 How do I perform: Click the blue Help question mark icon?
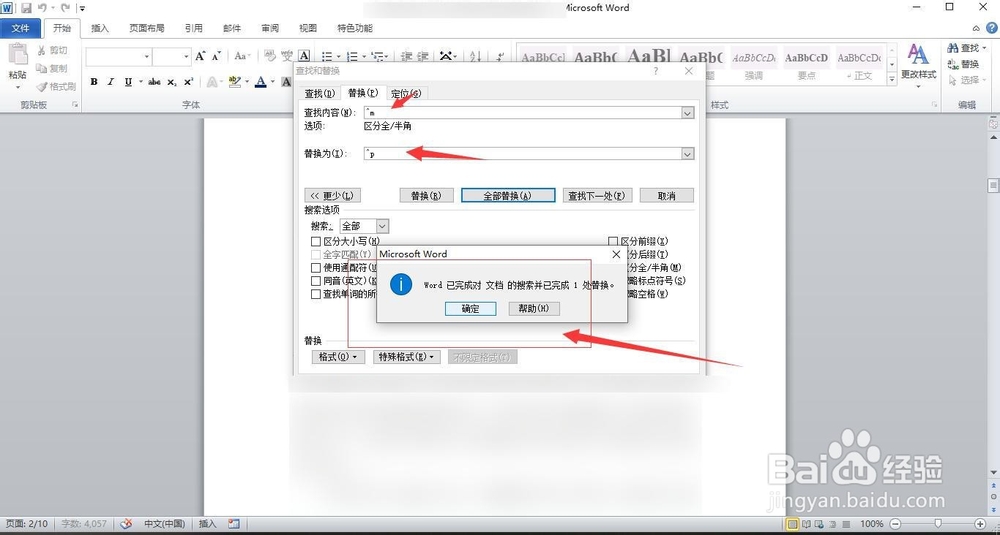click(x=992, y=27)
